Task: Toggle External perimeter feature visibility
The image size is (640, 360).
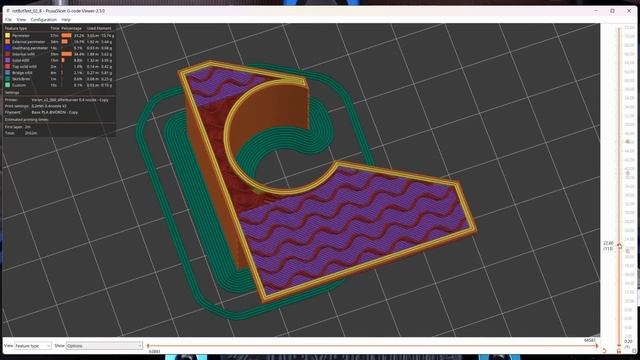Action: 59,42
